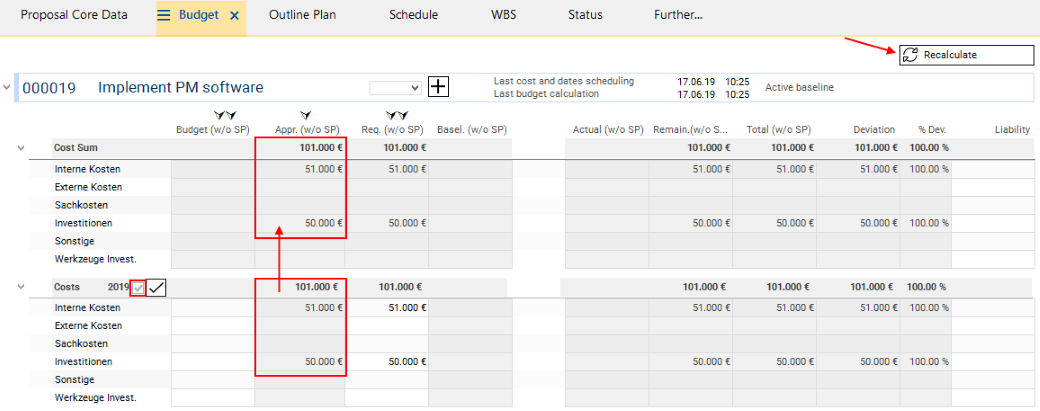Collapse the Cost Sum group
Screen dimensions: 1040x411
pos(19,148)
